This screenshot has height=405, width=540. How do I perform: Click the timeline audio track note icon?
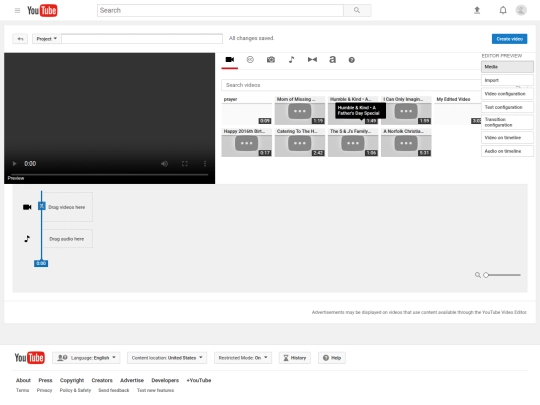coord(27,239)
